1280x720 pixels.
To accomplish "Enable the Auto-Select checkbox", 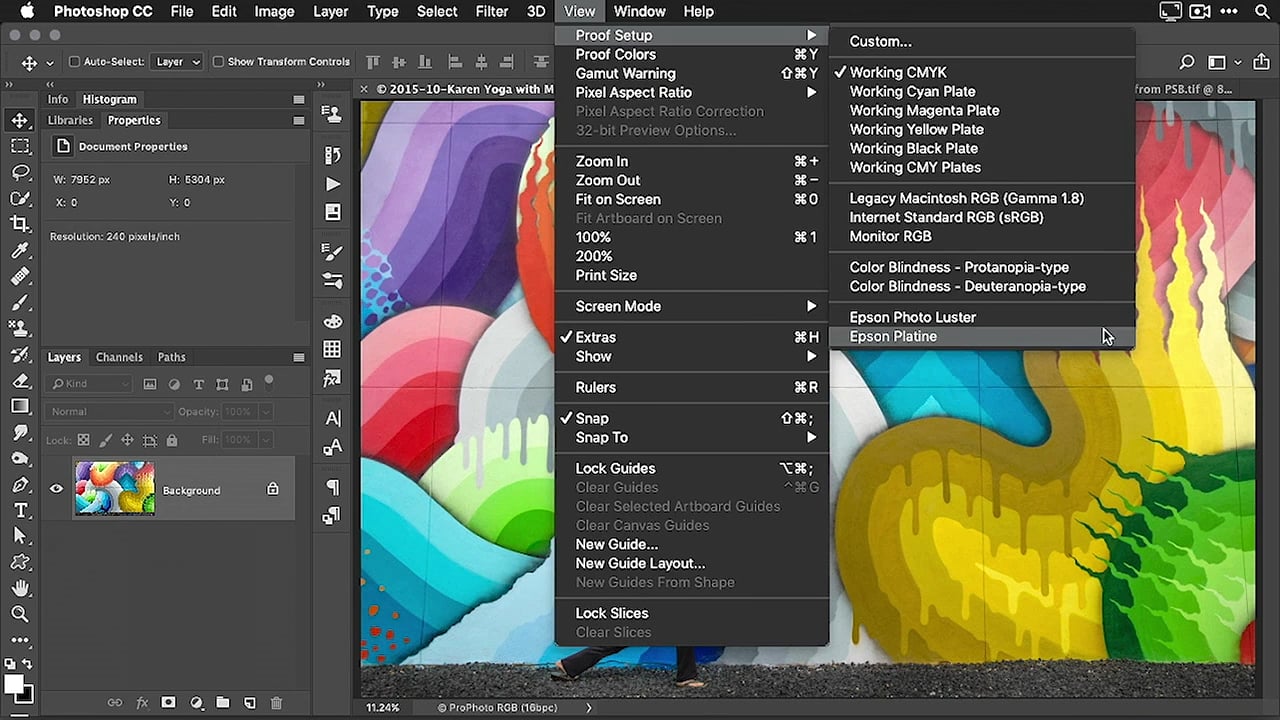I will pos(74,62).
